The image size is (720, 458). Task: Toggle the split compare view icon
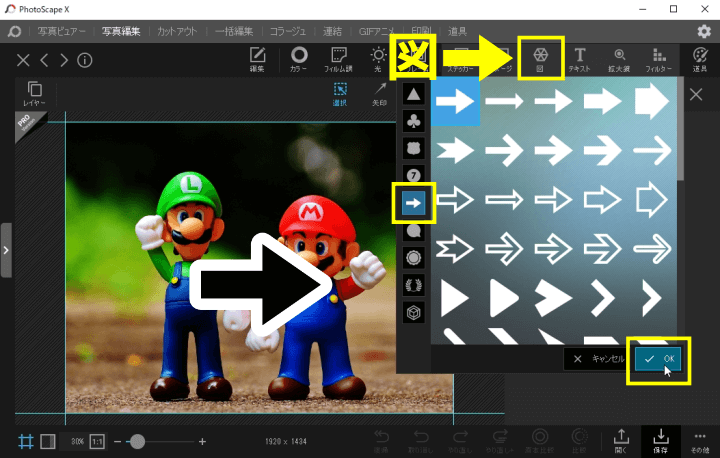(48, 441)
